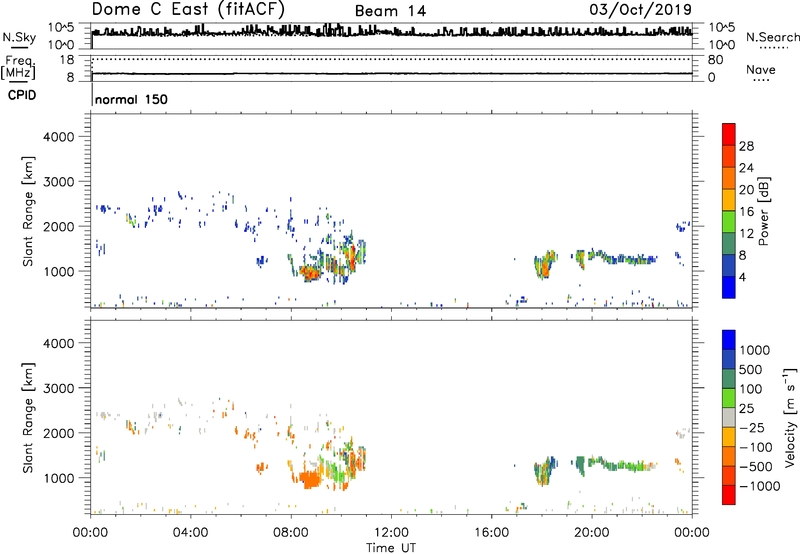This screenshot has height=554, width=800.
Task: Select the "20:00" time tick label
Action: coord(591,533)
